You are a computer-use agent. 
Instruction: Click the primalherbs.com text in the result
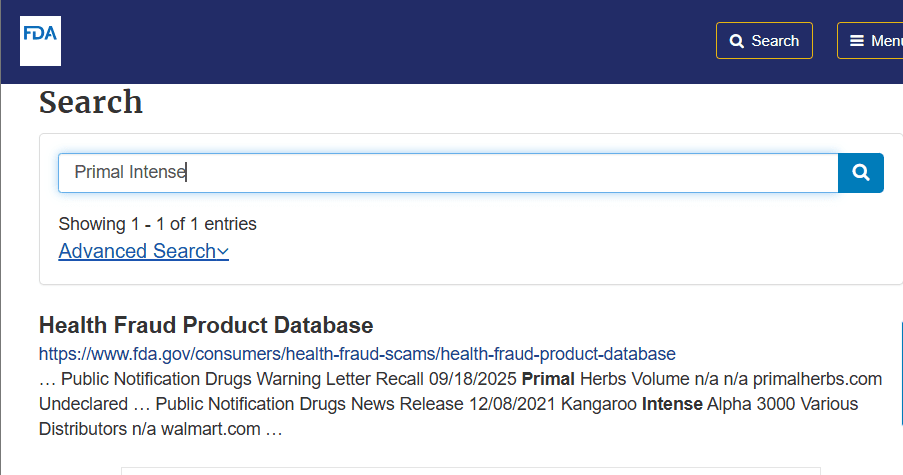click(x=817, y=379)
